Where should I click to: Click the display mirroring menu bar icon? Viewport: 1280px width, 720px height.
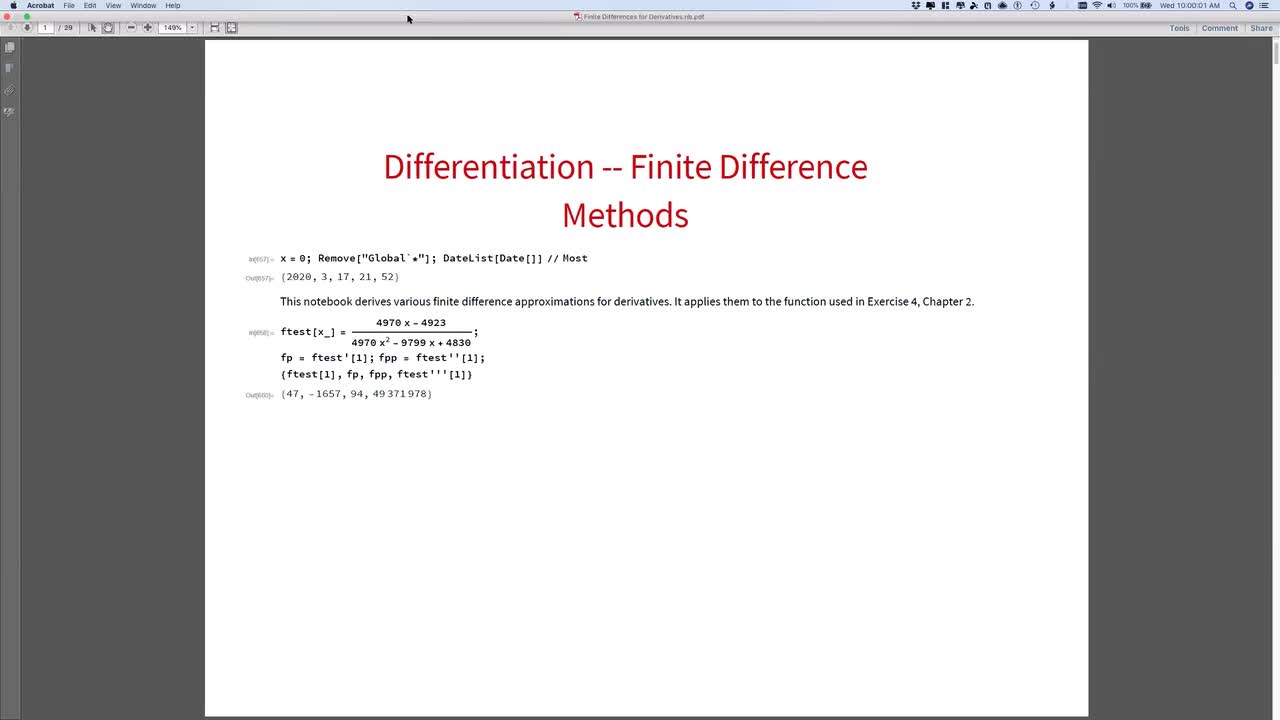[930, 5]
